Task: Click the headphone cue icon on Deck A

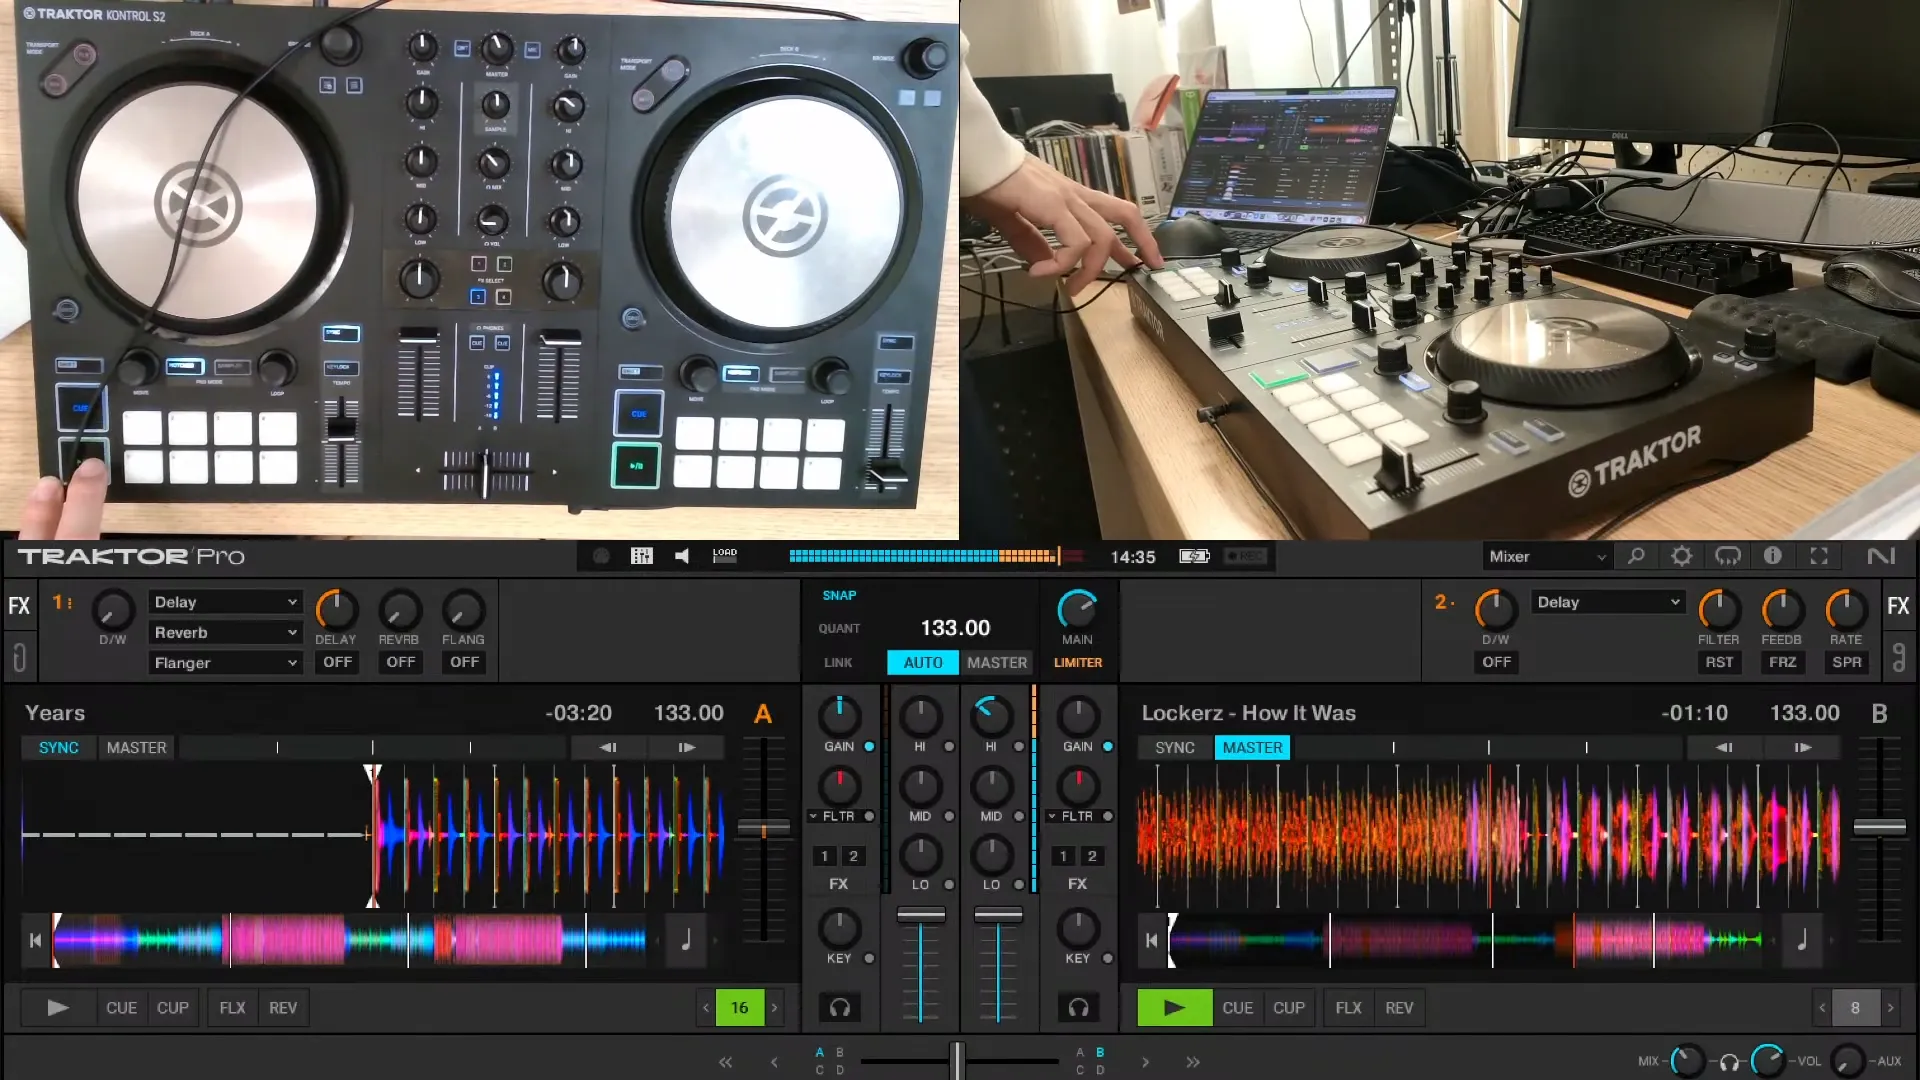Action: 840,1008
